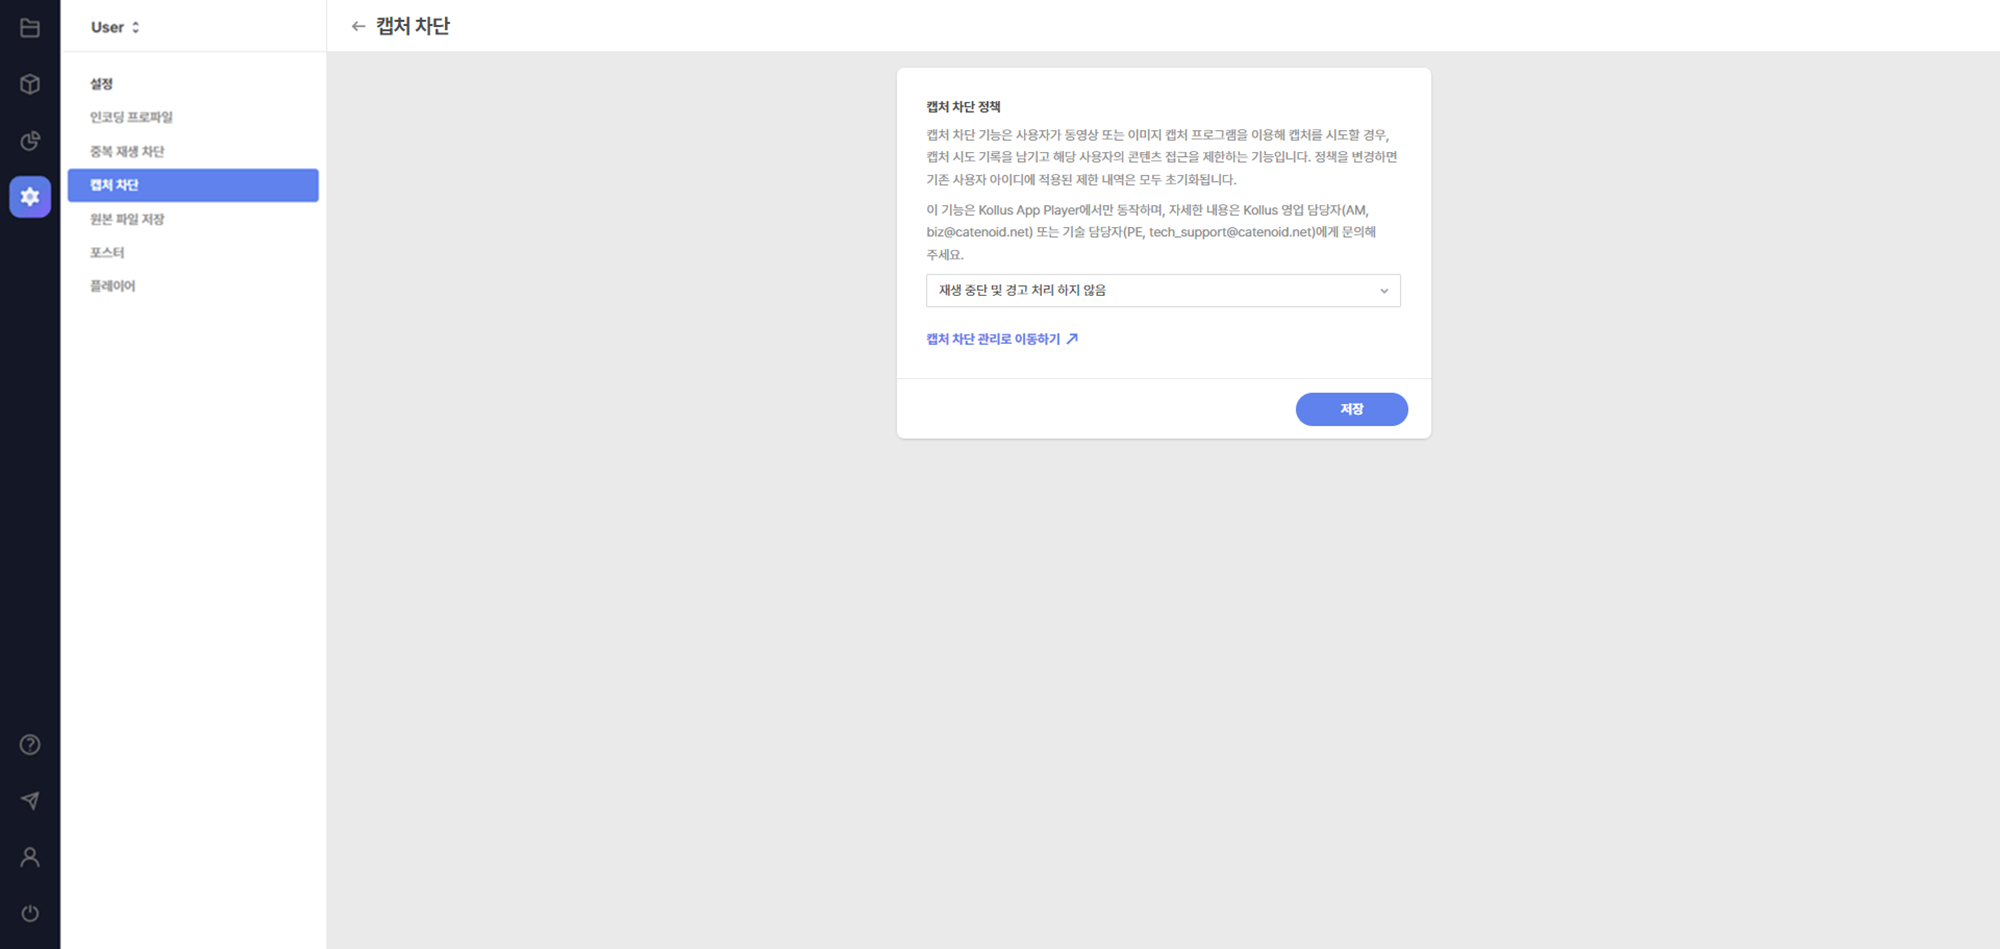2000x949 pixels.
Task: Navigate to 플레이어 settings
Action: (x=112, y=286)
